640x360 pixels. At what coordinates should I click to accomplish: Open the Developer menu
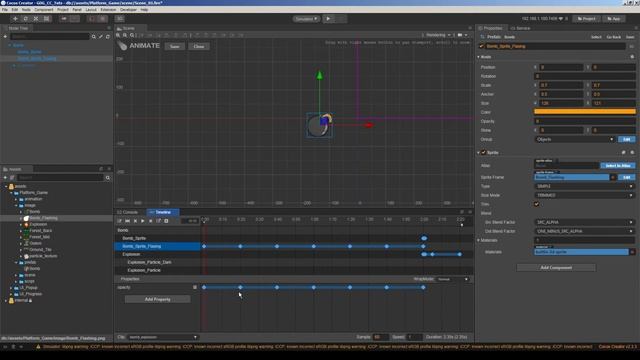click(x=129, y=9)
